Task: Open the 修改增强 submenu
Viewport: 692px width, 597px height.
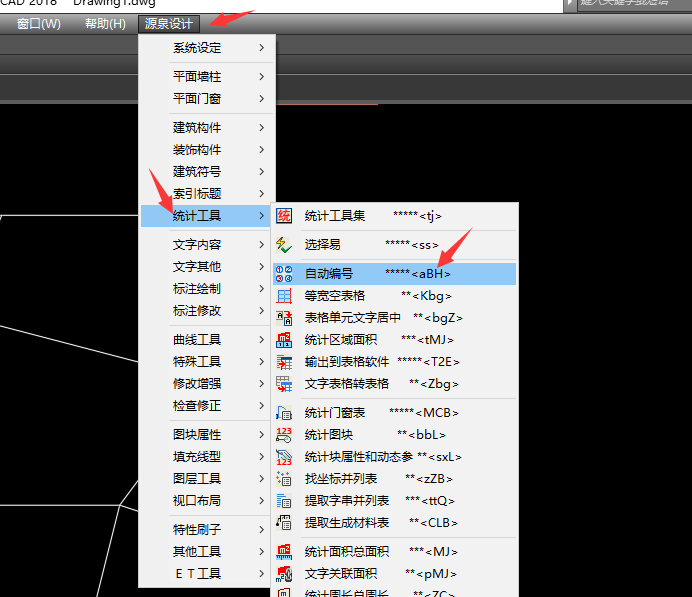Action: coord(206,383)
